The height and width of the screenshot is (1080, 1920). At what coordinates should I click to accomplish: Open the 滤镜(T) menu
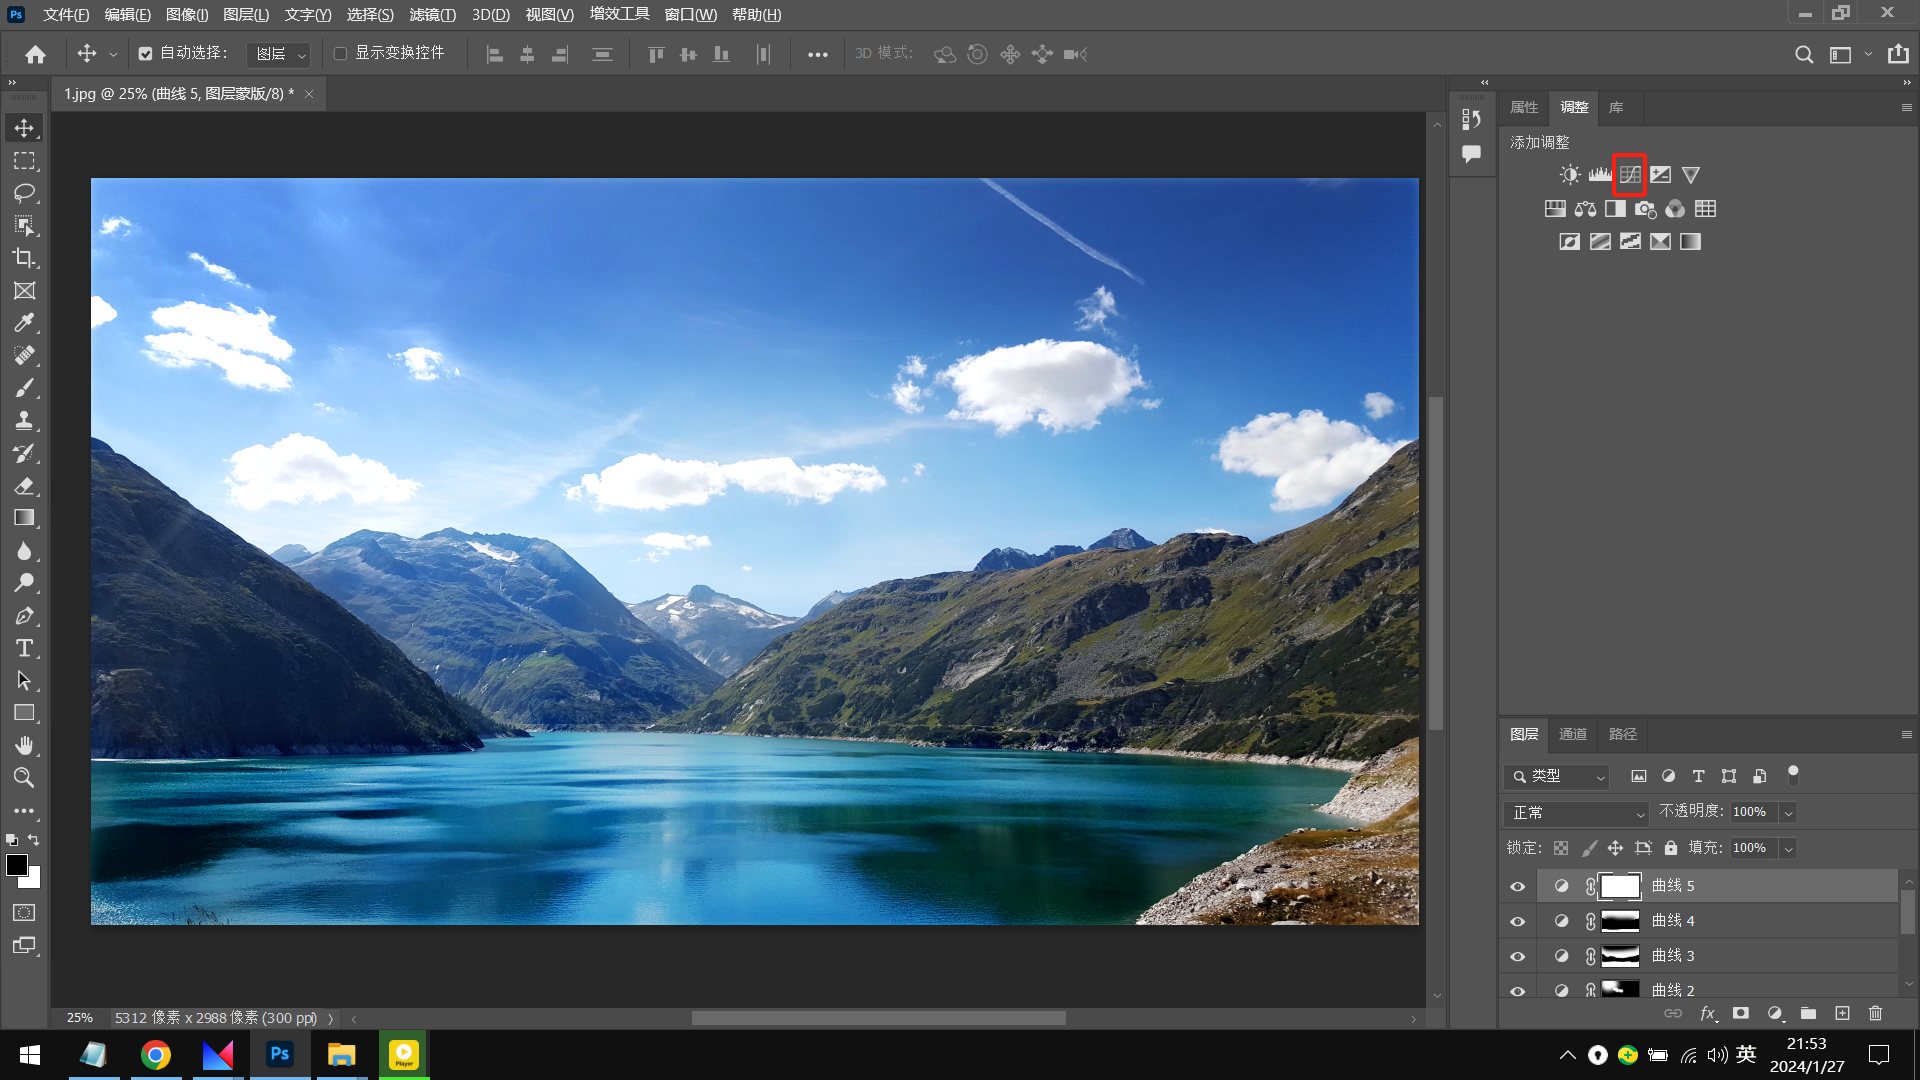pyautogui.click(x=432, y=14)
